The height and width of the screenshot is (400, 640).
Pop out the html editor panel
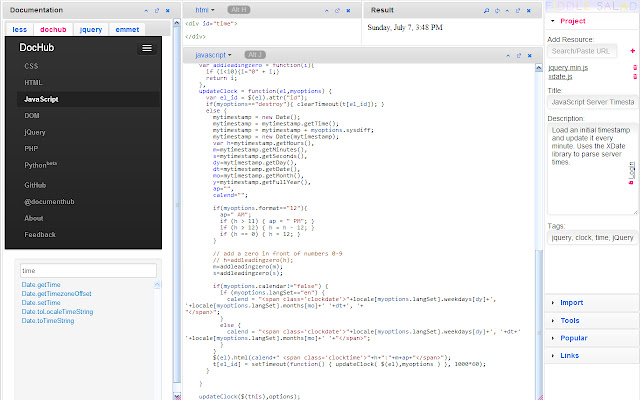(x=337, y=11)
